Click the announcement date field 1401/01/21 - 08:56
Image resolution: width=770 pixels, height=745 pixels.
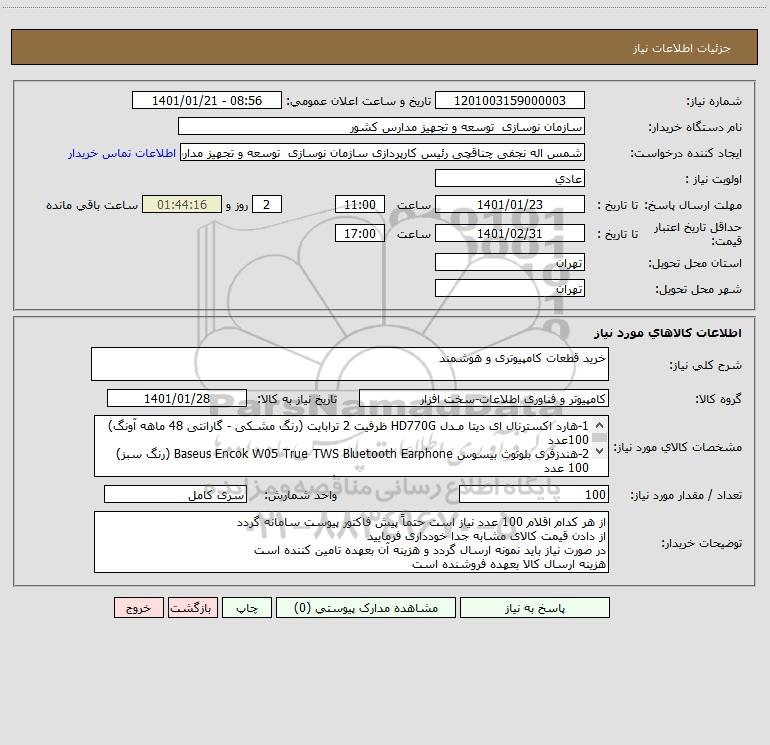click(x=207, y=100)
